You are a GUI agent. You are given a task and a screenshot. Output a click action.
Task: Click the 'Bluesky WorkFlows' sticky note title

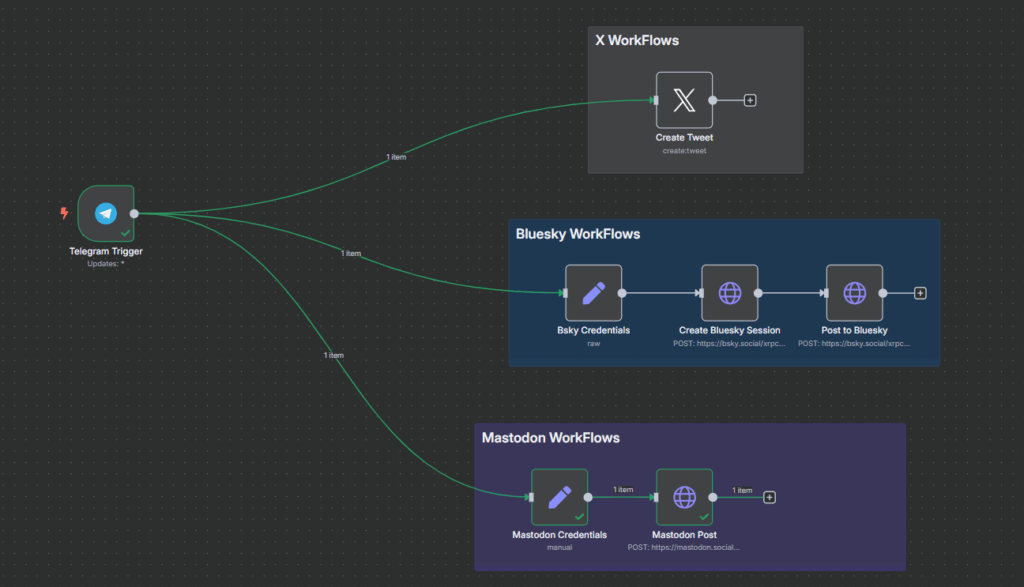tap(578, 234)
